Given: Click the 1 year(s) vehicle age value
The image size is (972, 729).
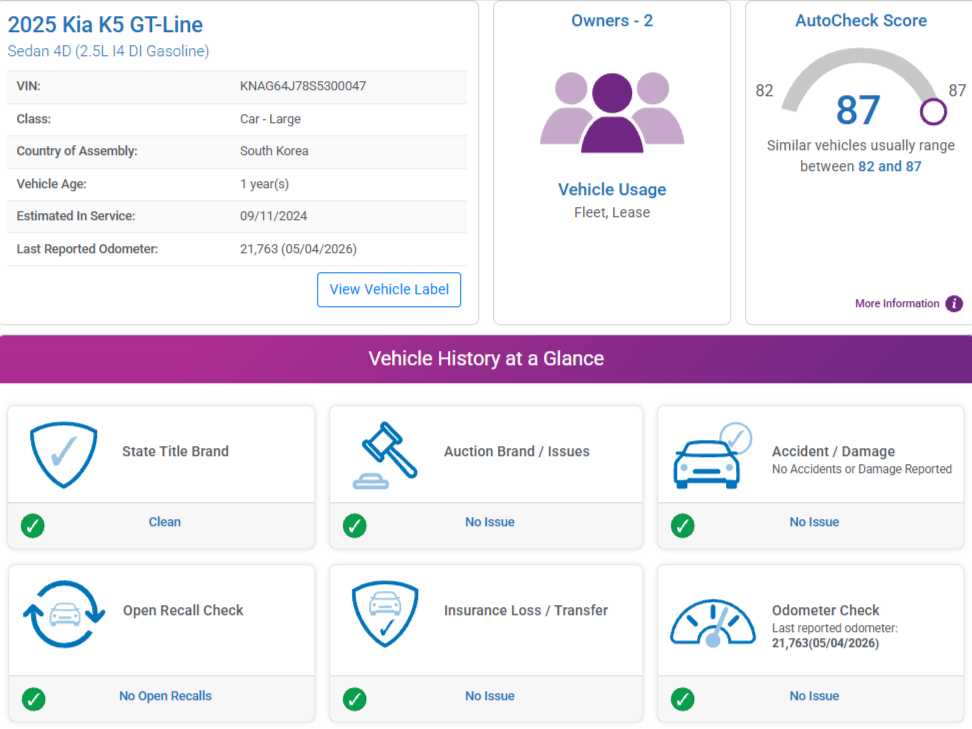Looking at the screenshot, I should click(x=264, y=184).
